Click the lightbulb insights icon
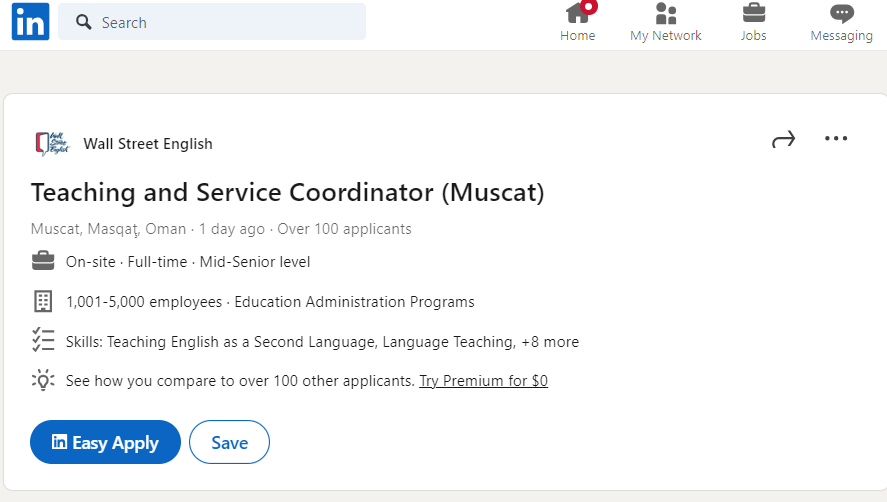 pos(43,380)
